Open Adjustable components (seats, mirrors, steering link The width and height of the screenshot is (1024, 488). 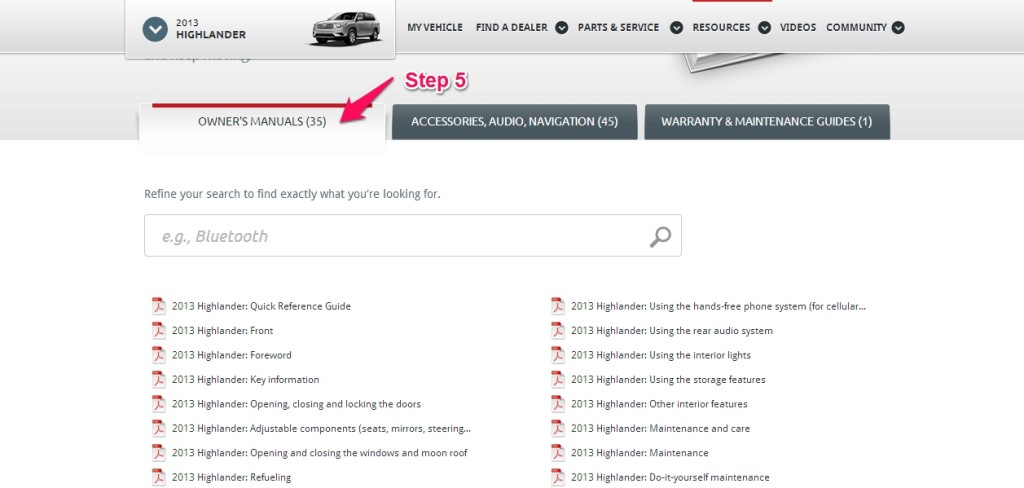click(x=321, y=429)
